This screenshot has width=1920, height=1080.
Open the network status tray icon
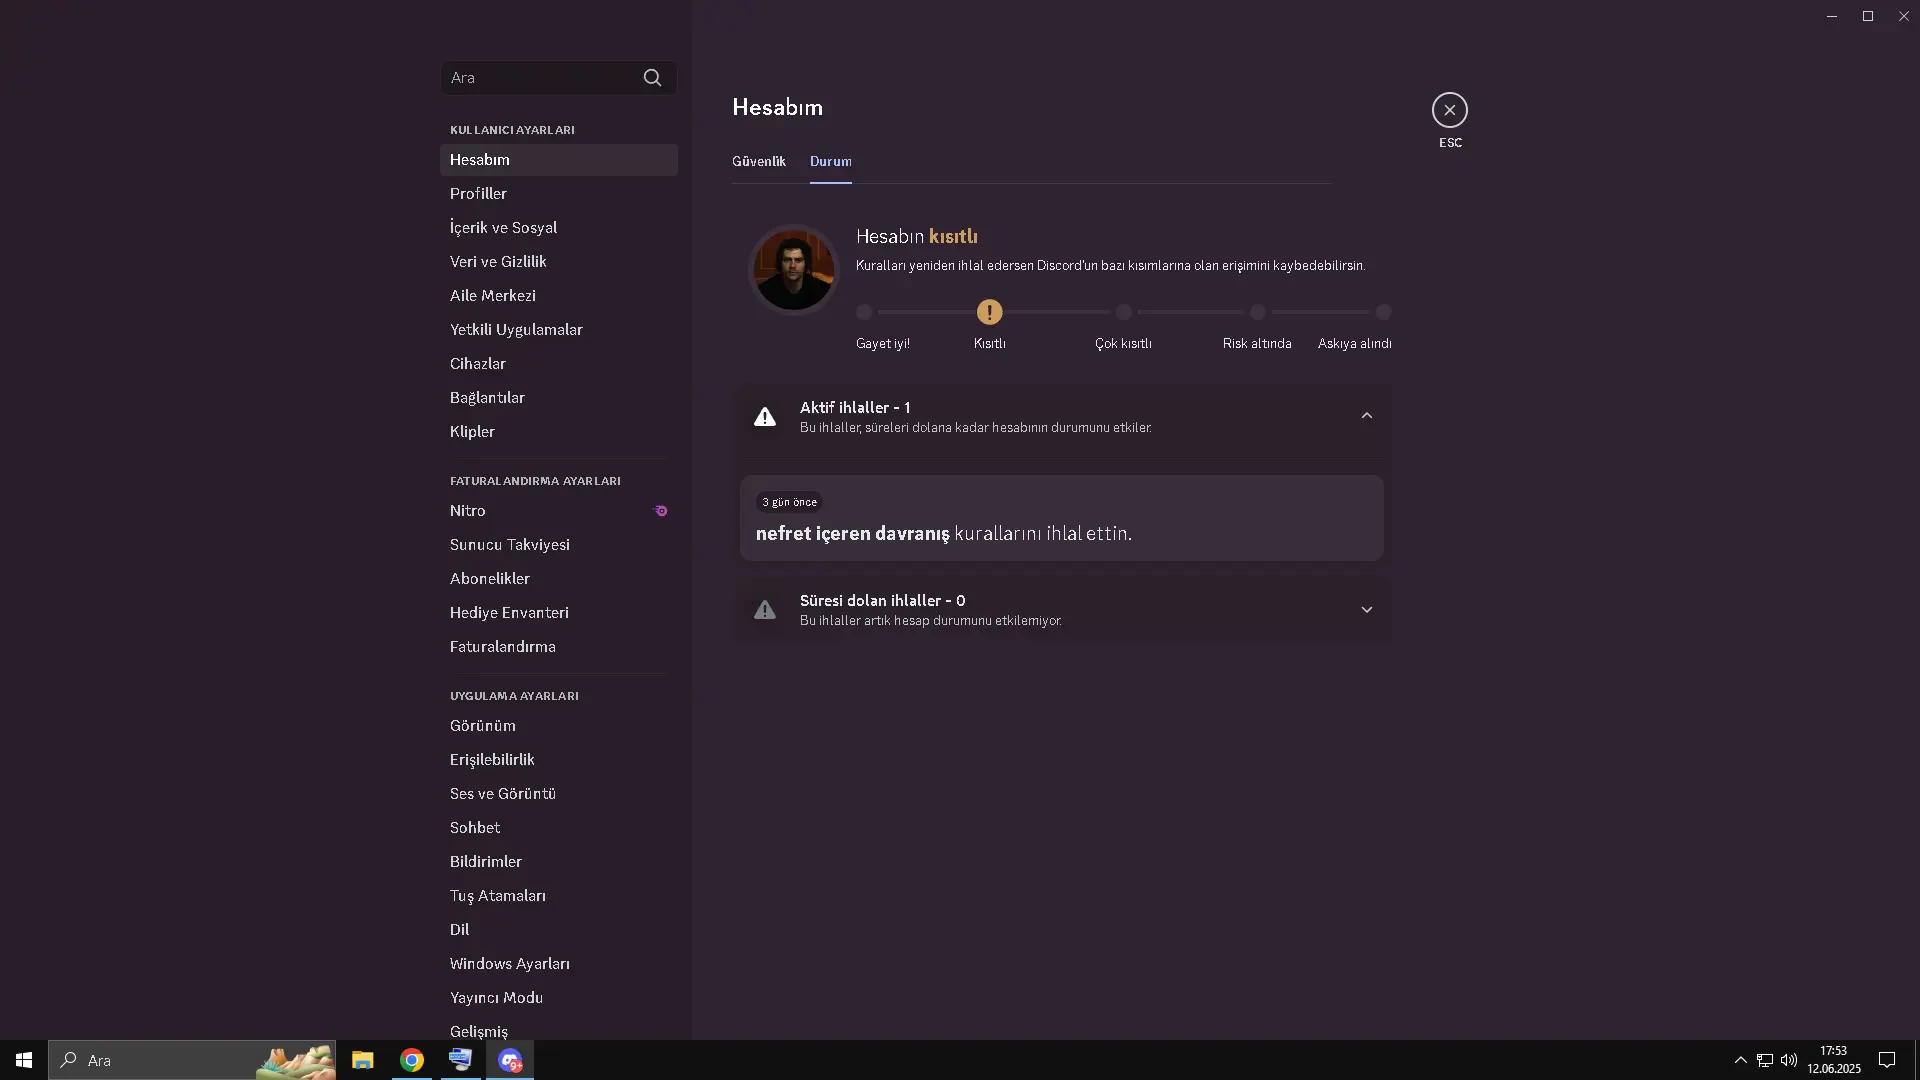coord(1765,1060)
